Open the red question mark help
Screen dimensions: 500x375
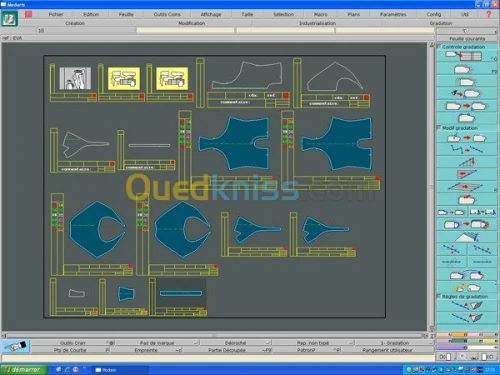pos(489,14)
